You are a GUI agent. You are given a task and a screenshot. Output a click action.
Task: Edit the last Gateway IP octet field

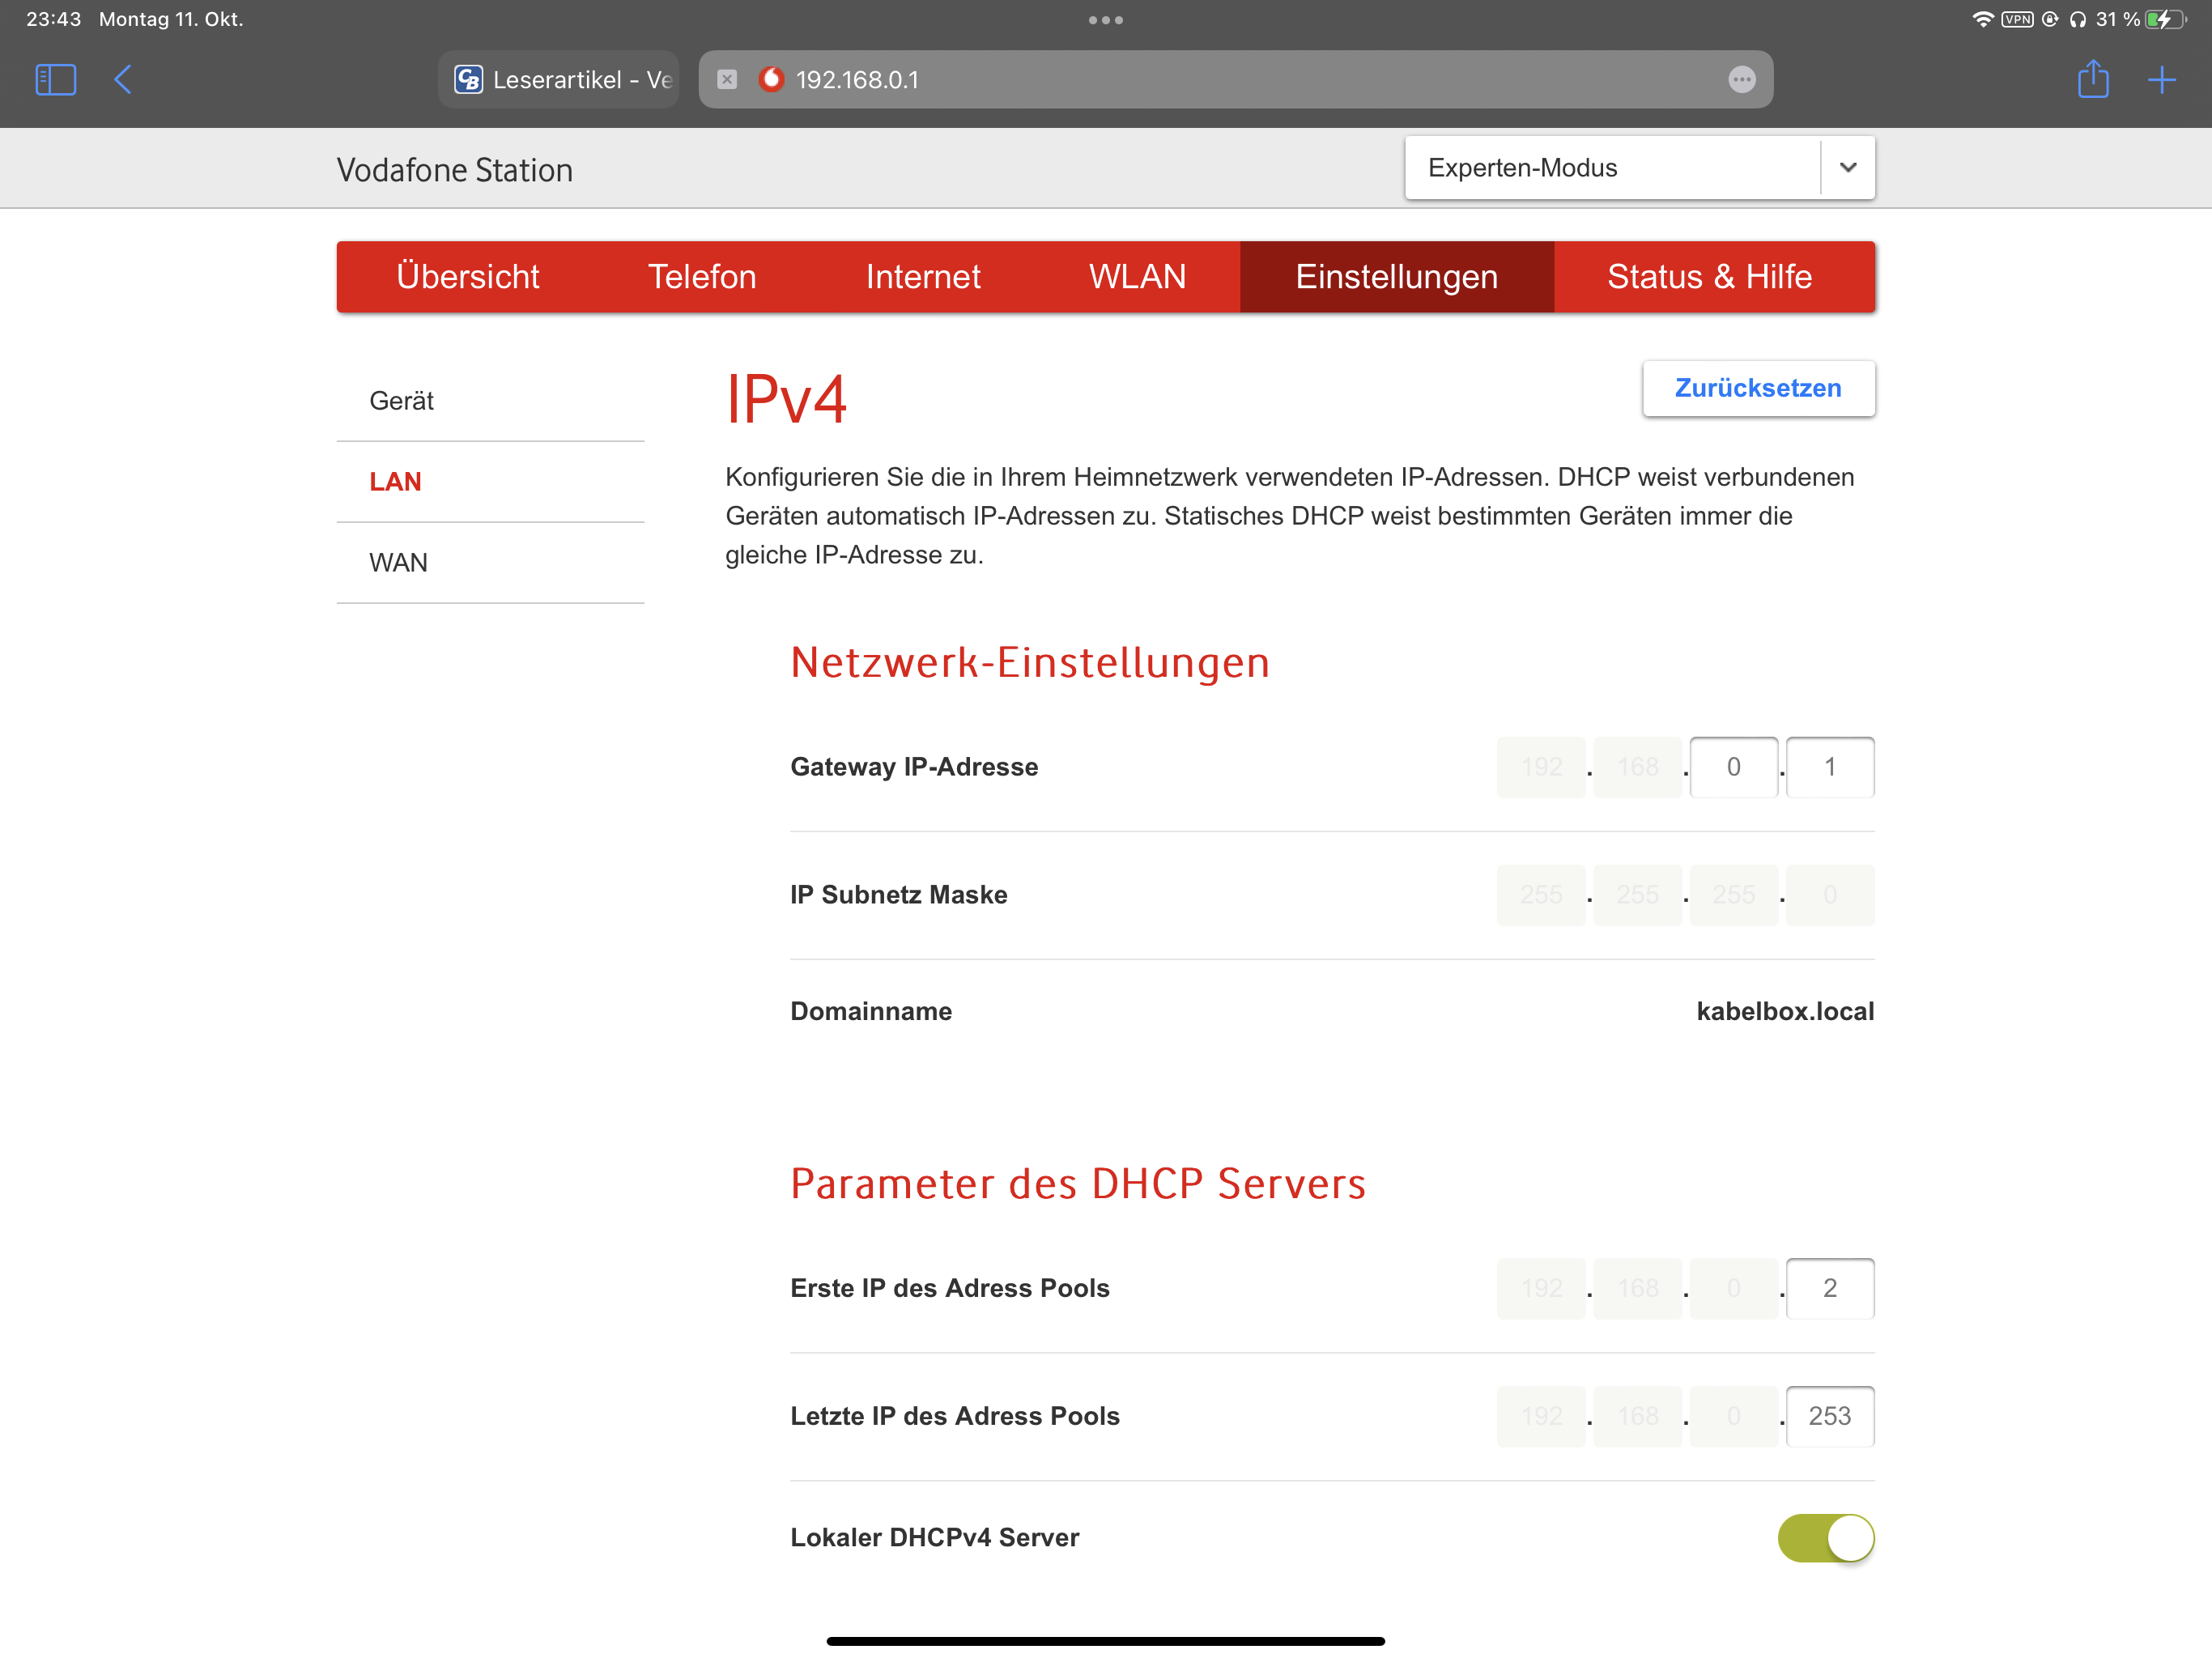(1829, 767)
